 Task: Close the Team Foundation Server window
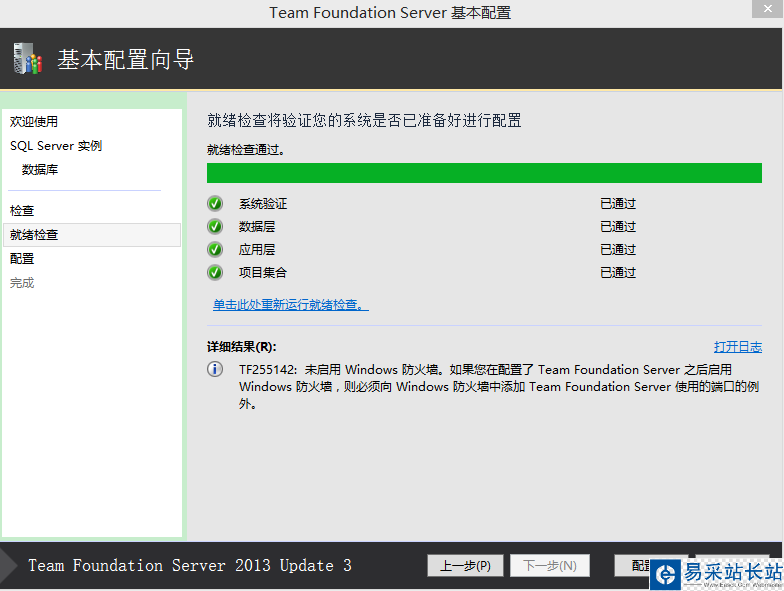768,8
